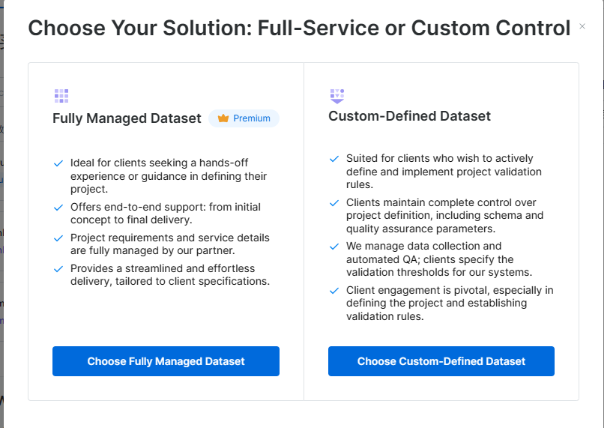Click checkmark beside 'Client engagement is pivotal'
Screen dimensions: 604x428
click(334, 290)
